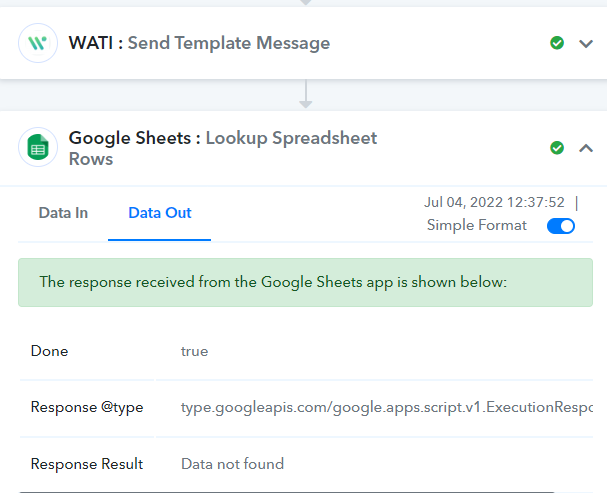Collapse the Google Sheets Lookup Spreadsheet Rows step
The height and width of the screenshot is (493, 607).
(586, 148)
